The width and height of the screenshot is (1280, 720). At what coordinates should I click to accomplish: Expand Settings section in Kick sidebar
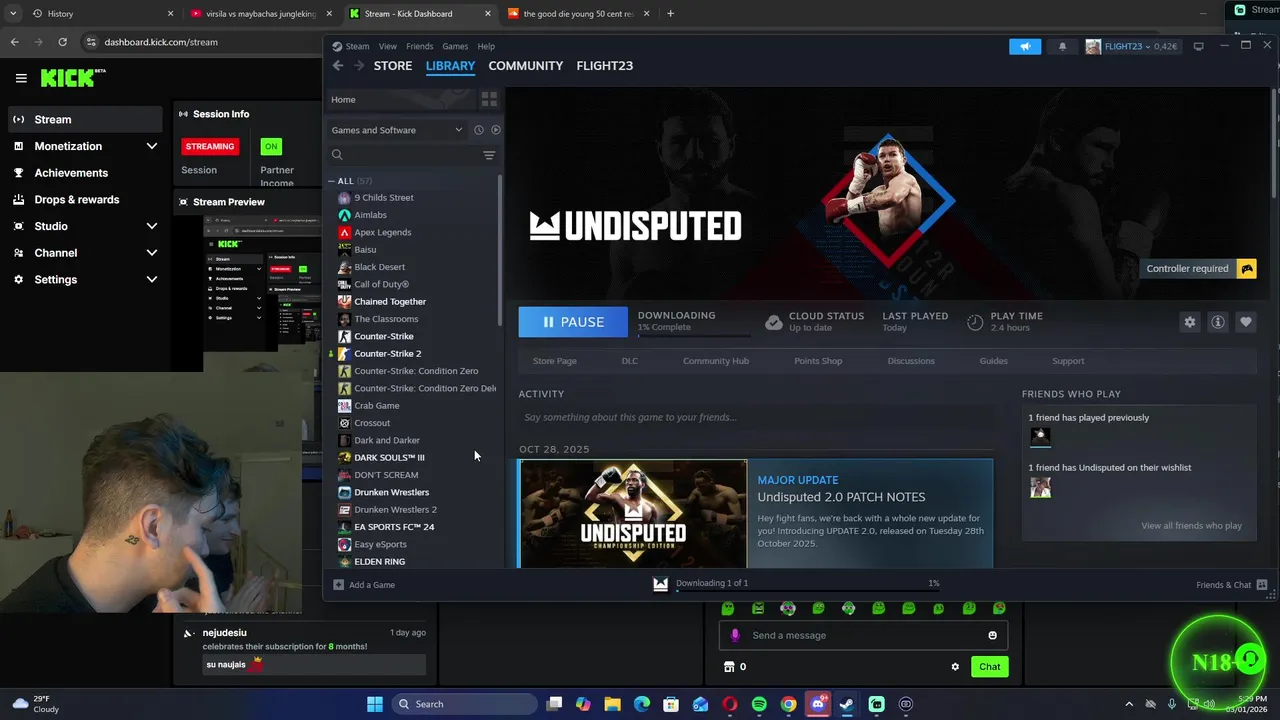(151, 280)
